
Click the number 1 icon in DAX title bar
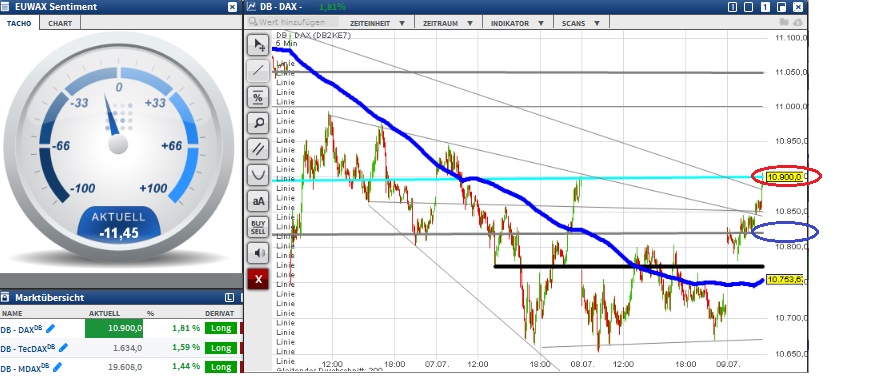[766, 7]
